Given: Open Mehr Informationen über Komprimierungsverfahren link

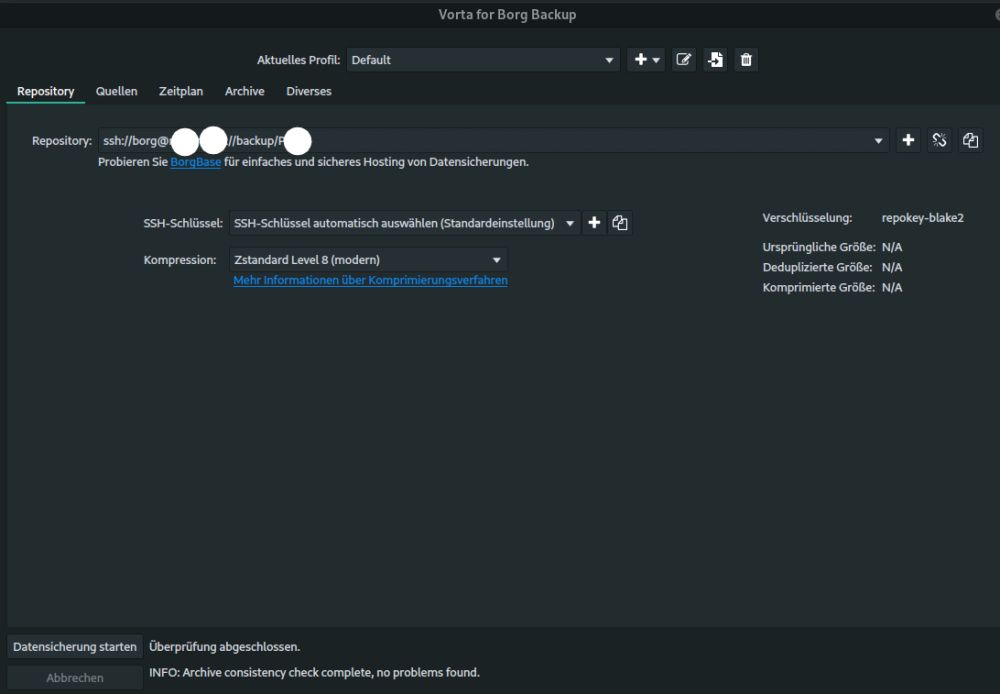Looking at the screenshot, I should tap(371, 280).
